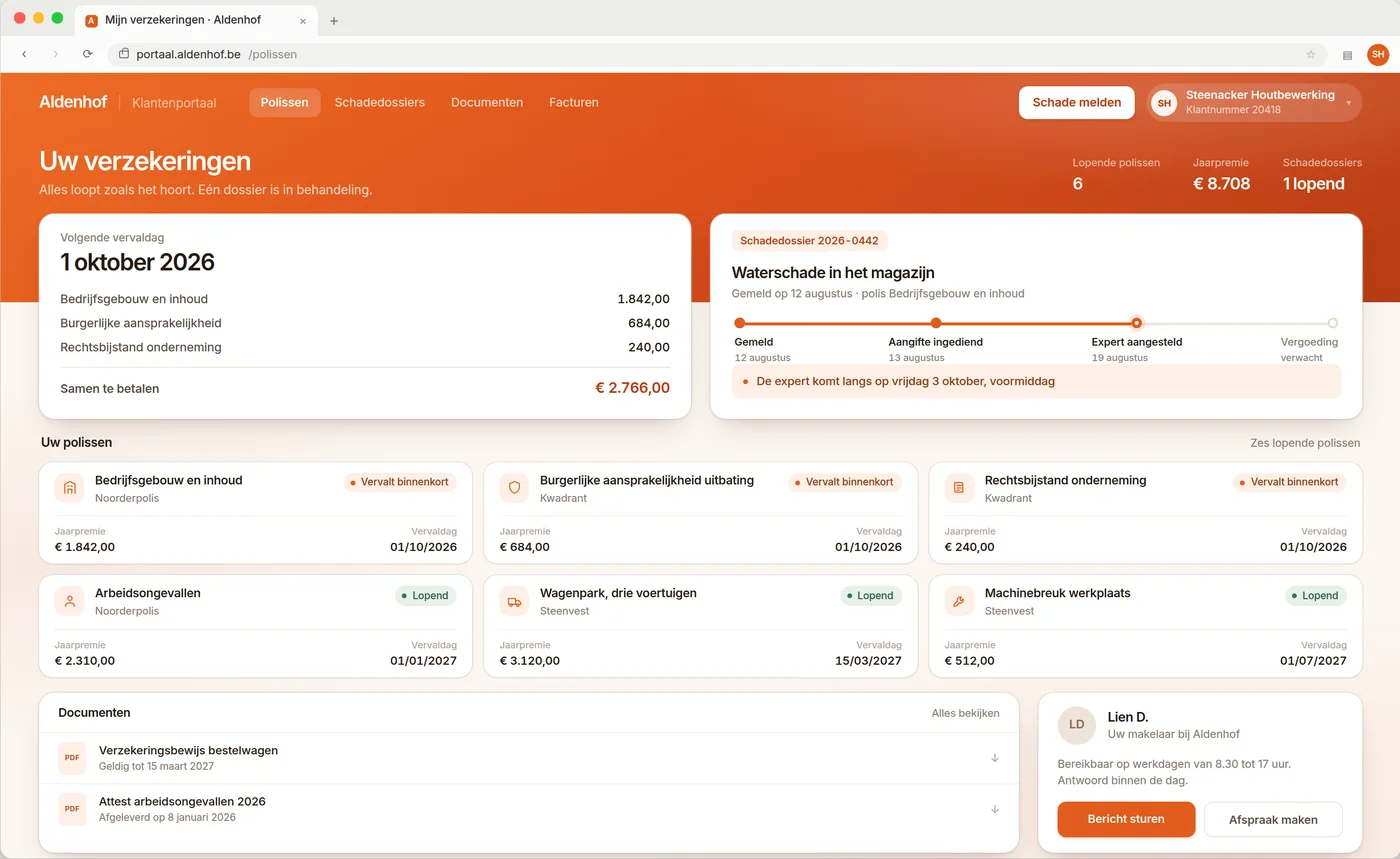The height and width of the screenshot is (859, 1400).
Task: Expand the Steenacker Houtbewerking account dropdown arrow
Action: (1348, 103)
